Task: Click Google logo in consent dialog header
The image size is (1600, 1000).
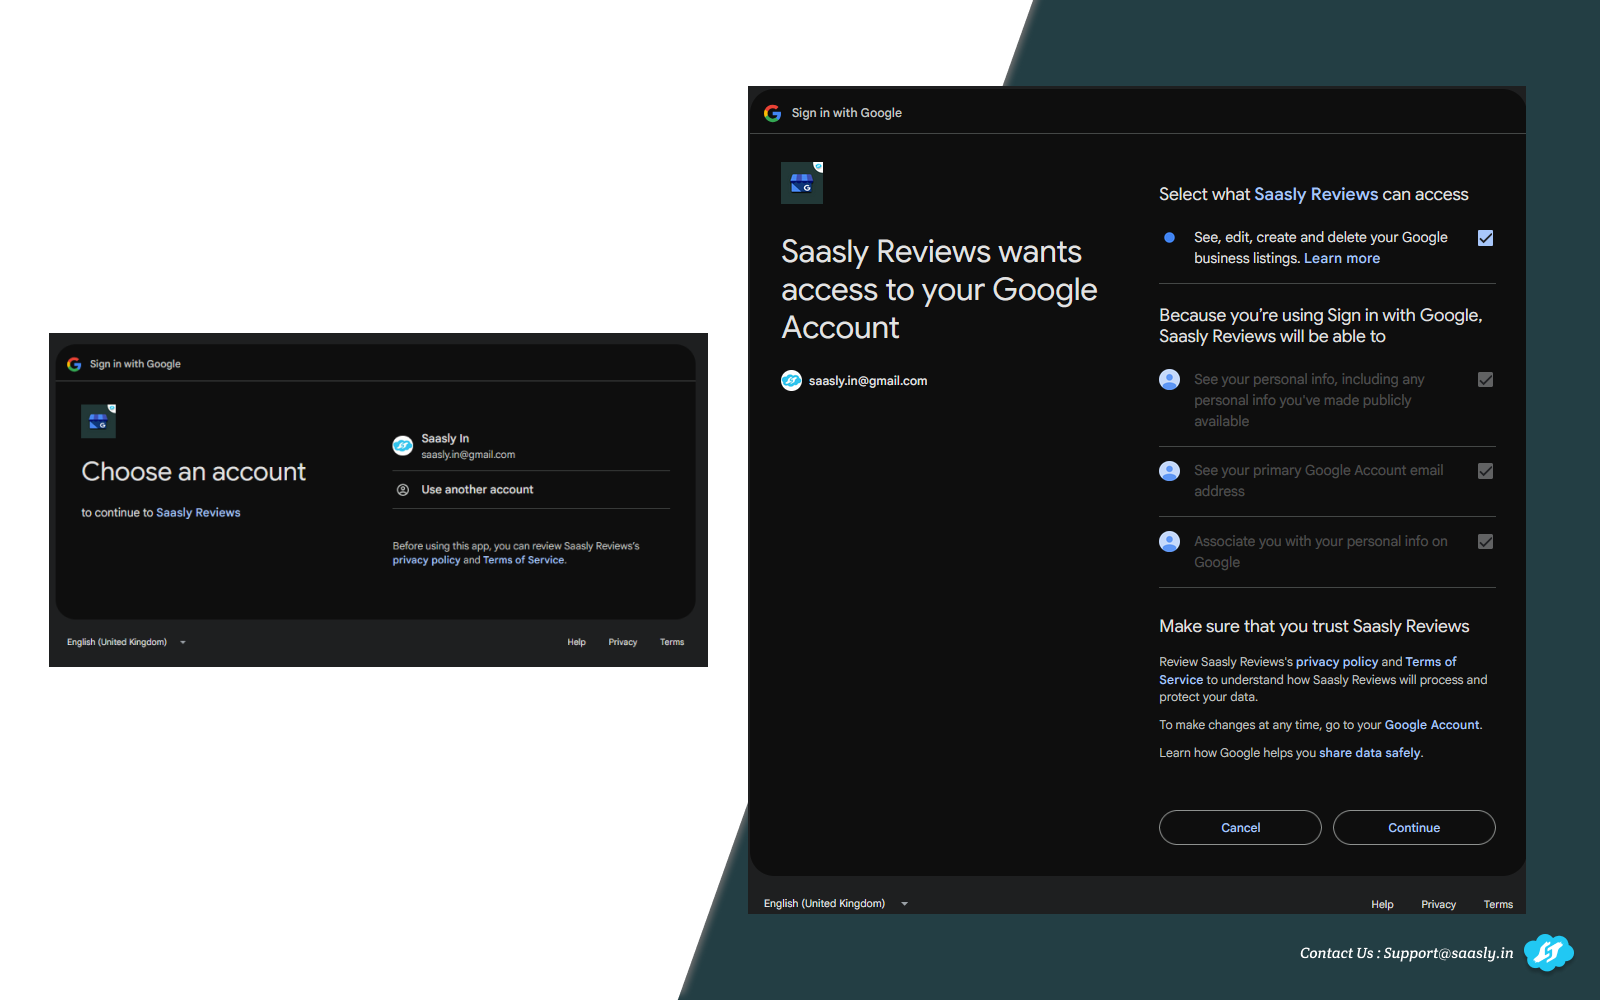Action: (773, 113)
